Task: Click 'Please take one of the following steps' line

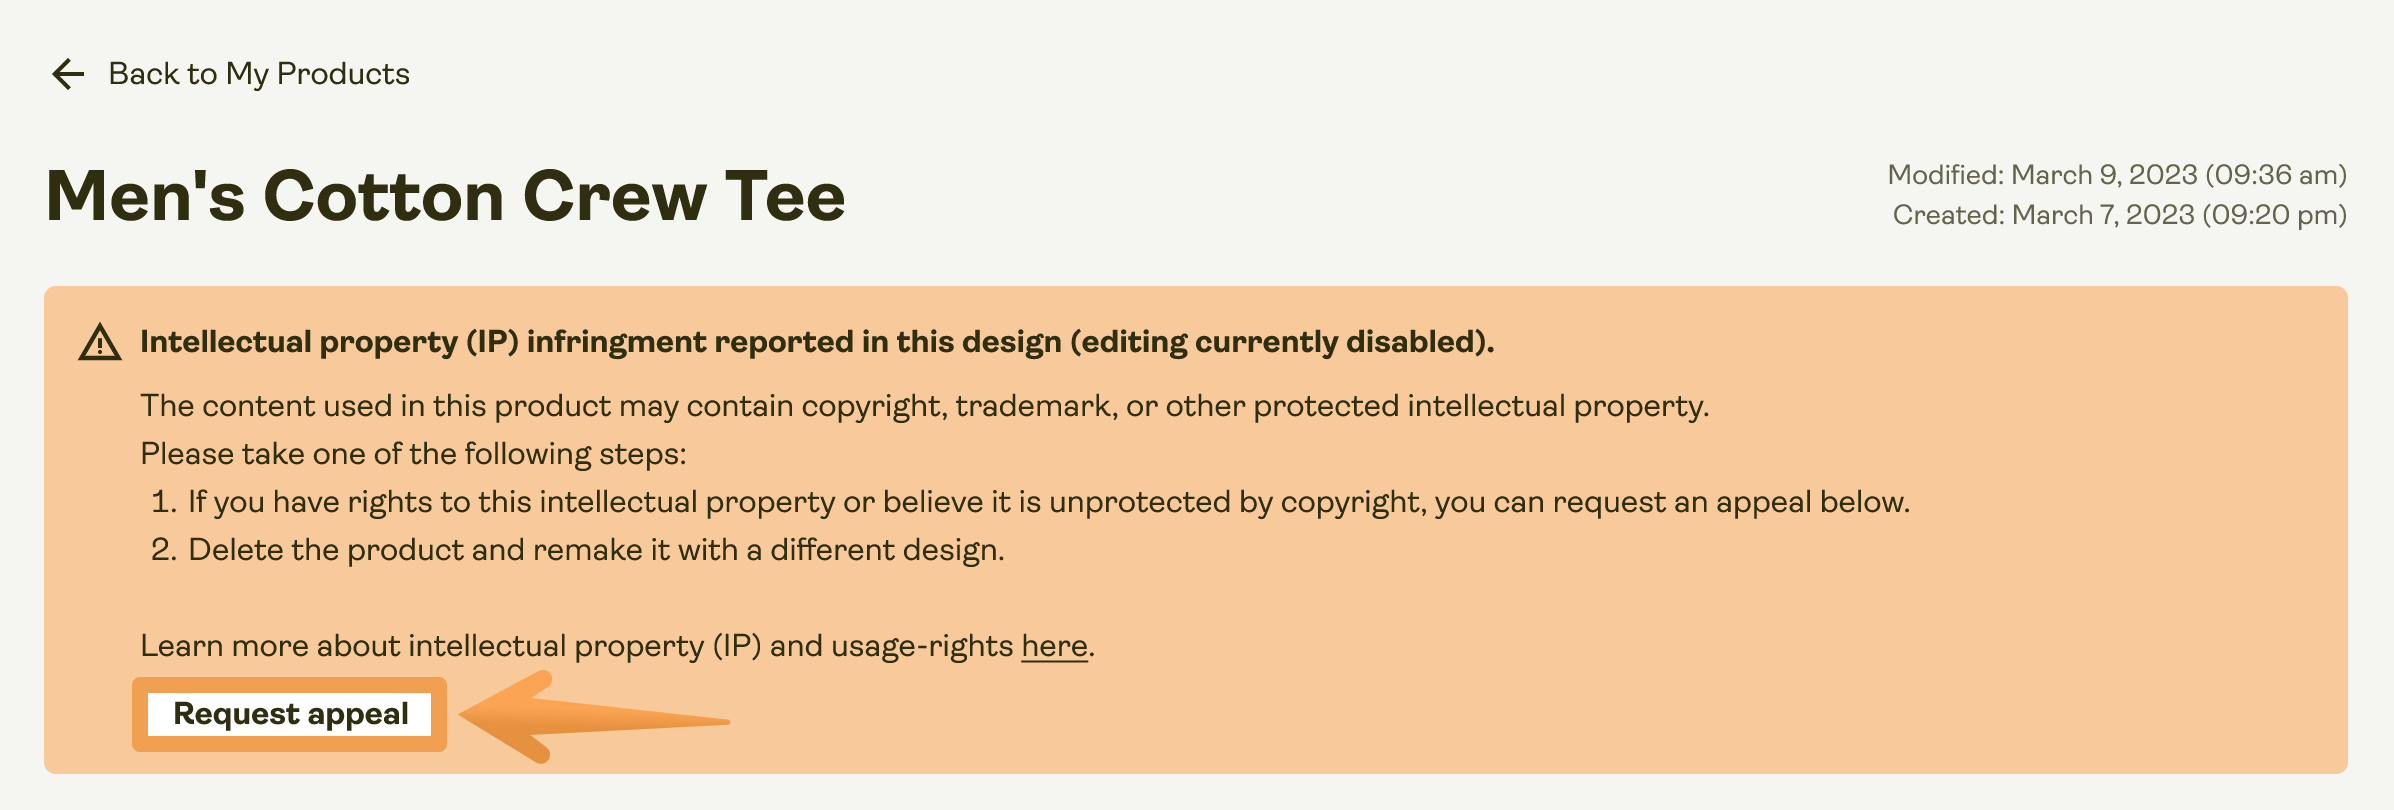Action: (413, 454)
